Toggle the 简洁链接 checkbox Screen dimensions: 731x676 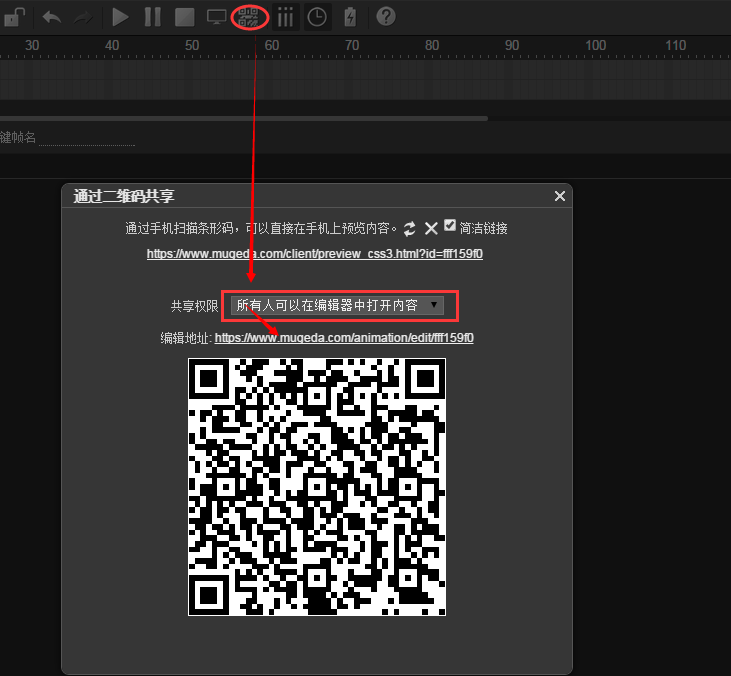click(449, 226)
